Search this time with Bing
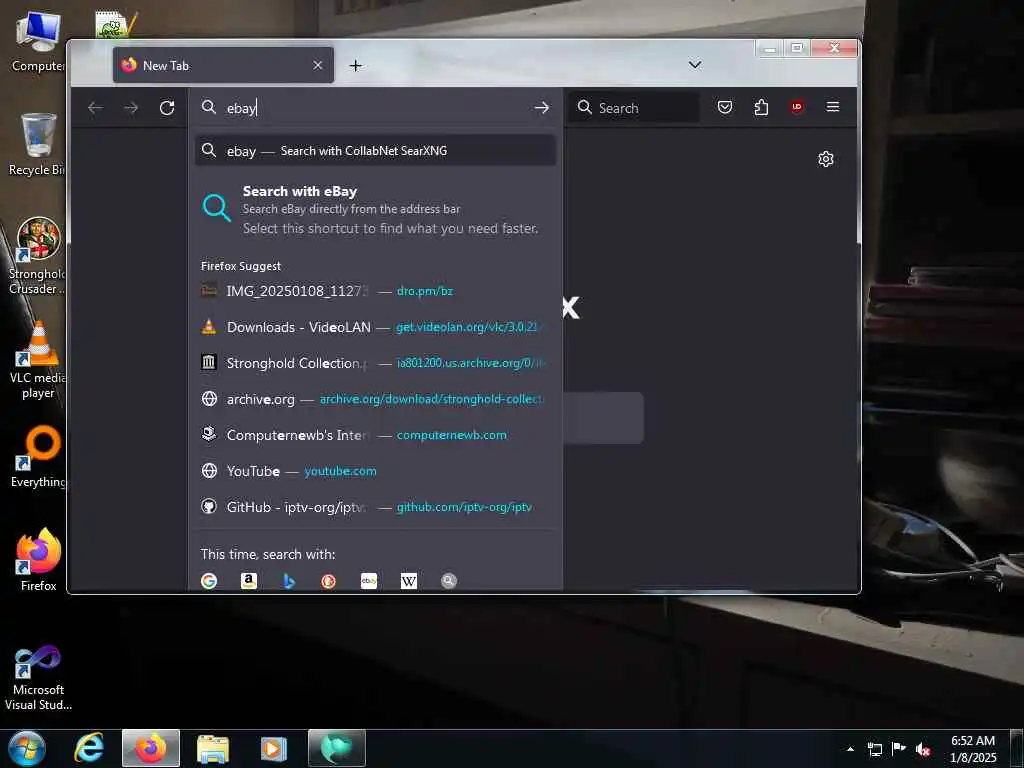This screenshot has height=768, width=1024. click(289, 581)
